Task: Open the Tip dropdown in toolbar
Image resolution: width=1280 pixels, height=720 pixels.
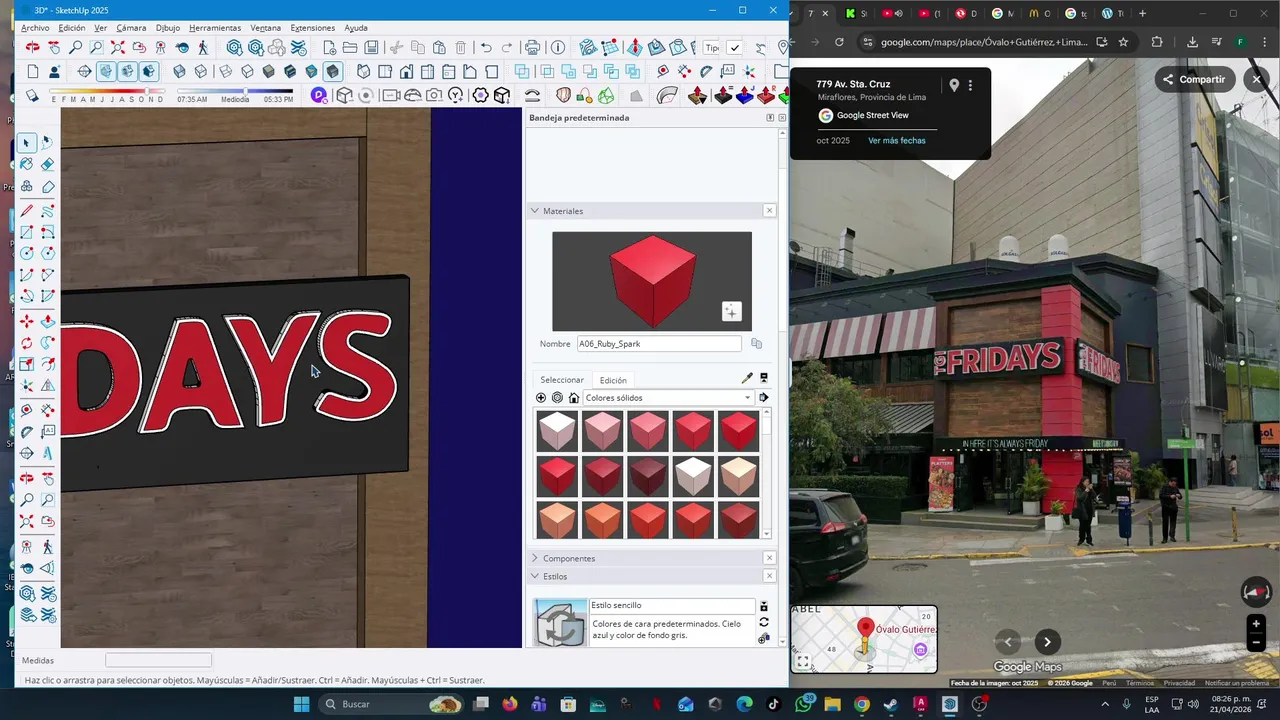Action: (711, 47)
